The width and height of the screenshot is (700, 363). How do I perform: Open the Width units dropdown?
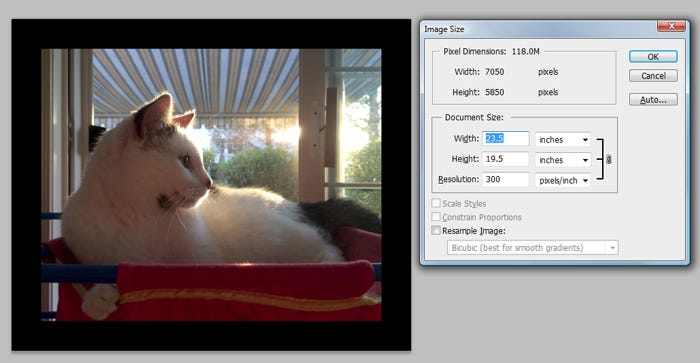tap(563, 140)
